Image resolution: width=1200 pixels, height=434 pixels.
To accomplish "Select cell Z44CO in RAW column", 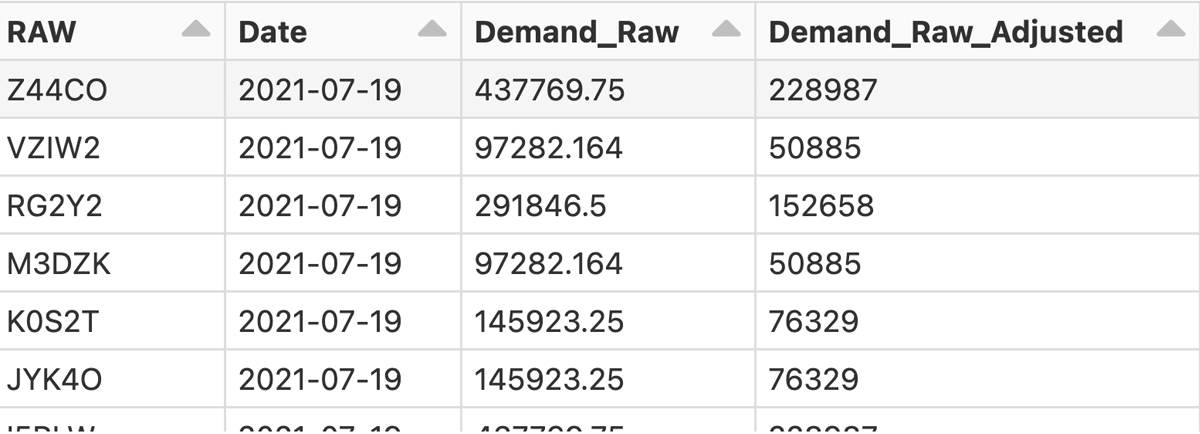I will point(57,90).
